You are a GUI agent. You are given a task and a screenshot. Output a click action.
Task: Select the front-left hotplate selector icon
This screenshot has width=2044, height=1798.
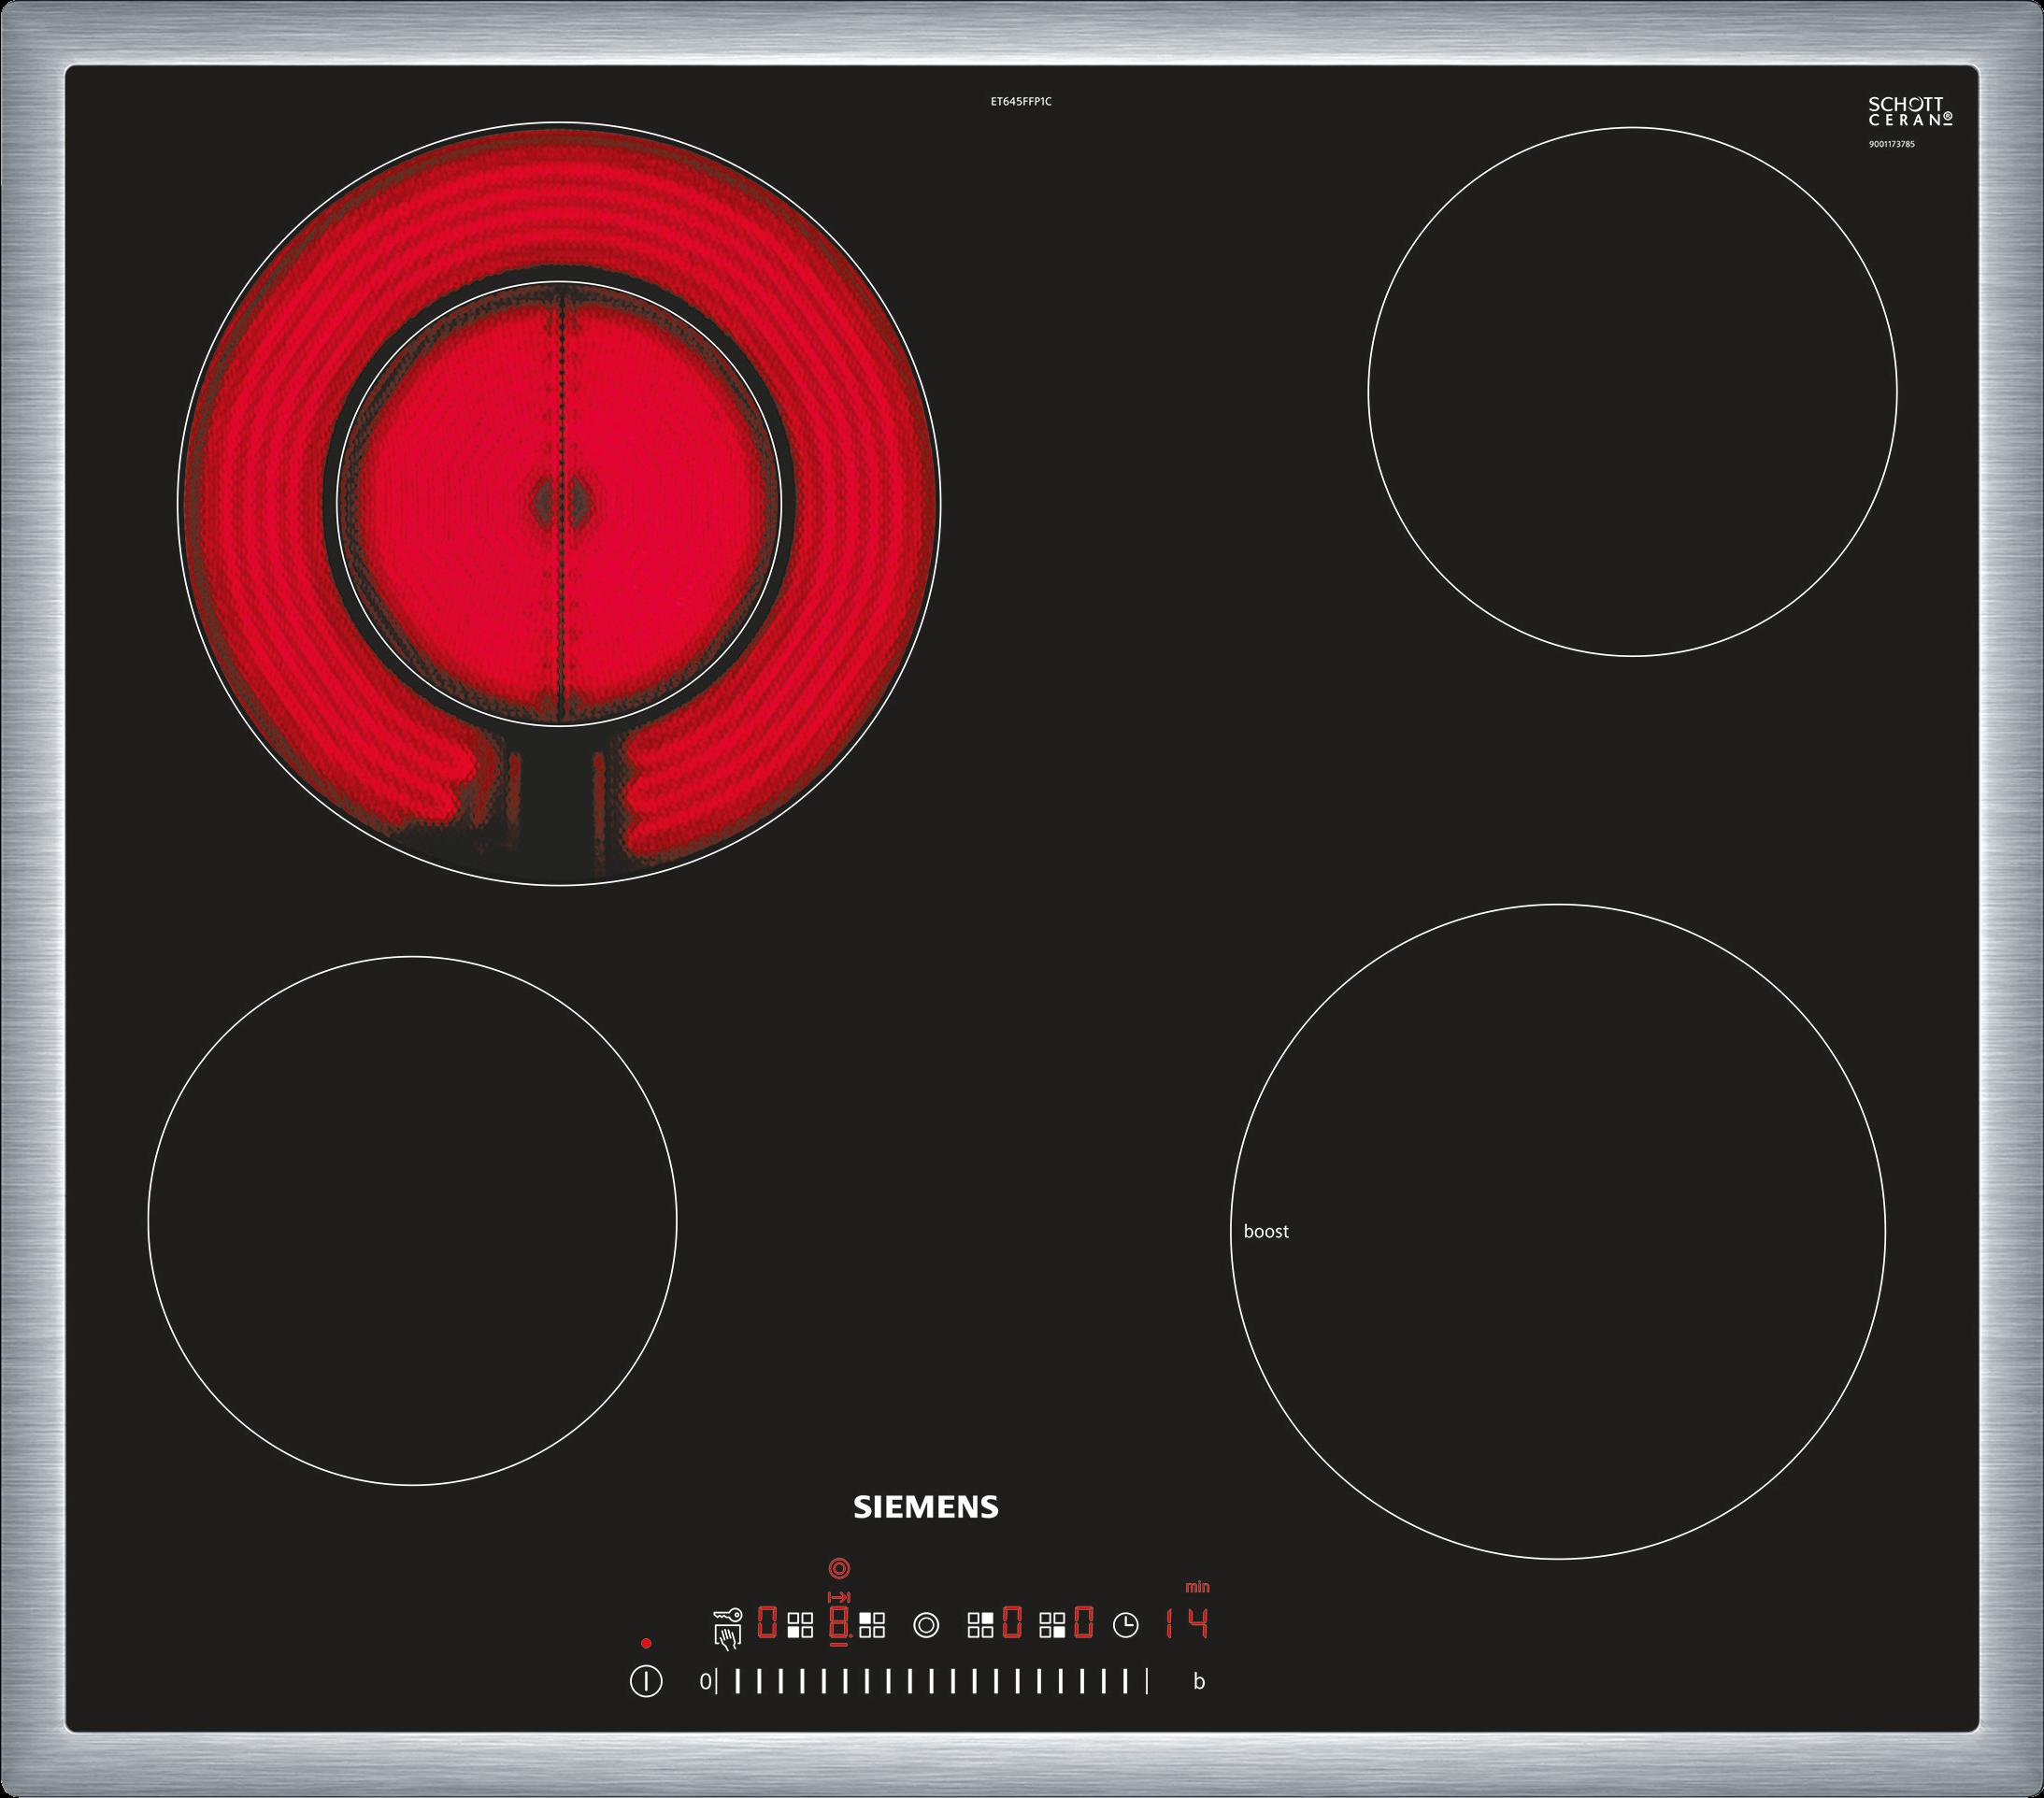click(801, 1626)
